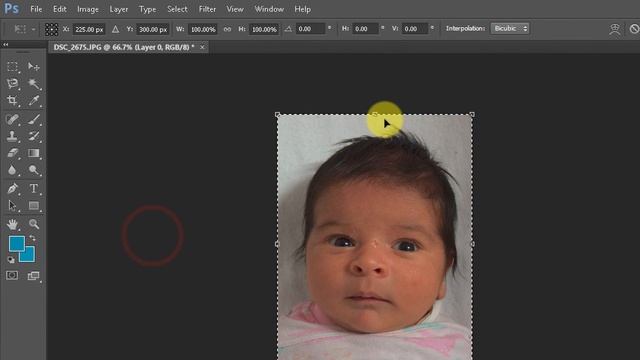Cancel the transform
640x360 pixels.
point(634,29)
